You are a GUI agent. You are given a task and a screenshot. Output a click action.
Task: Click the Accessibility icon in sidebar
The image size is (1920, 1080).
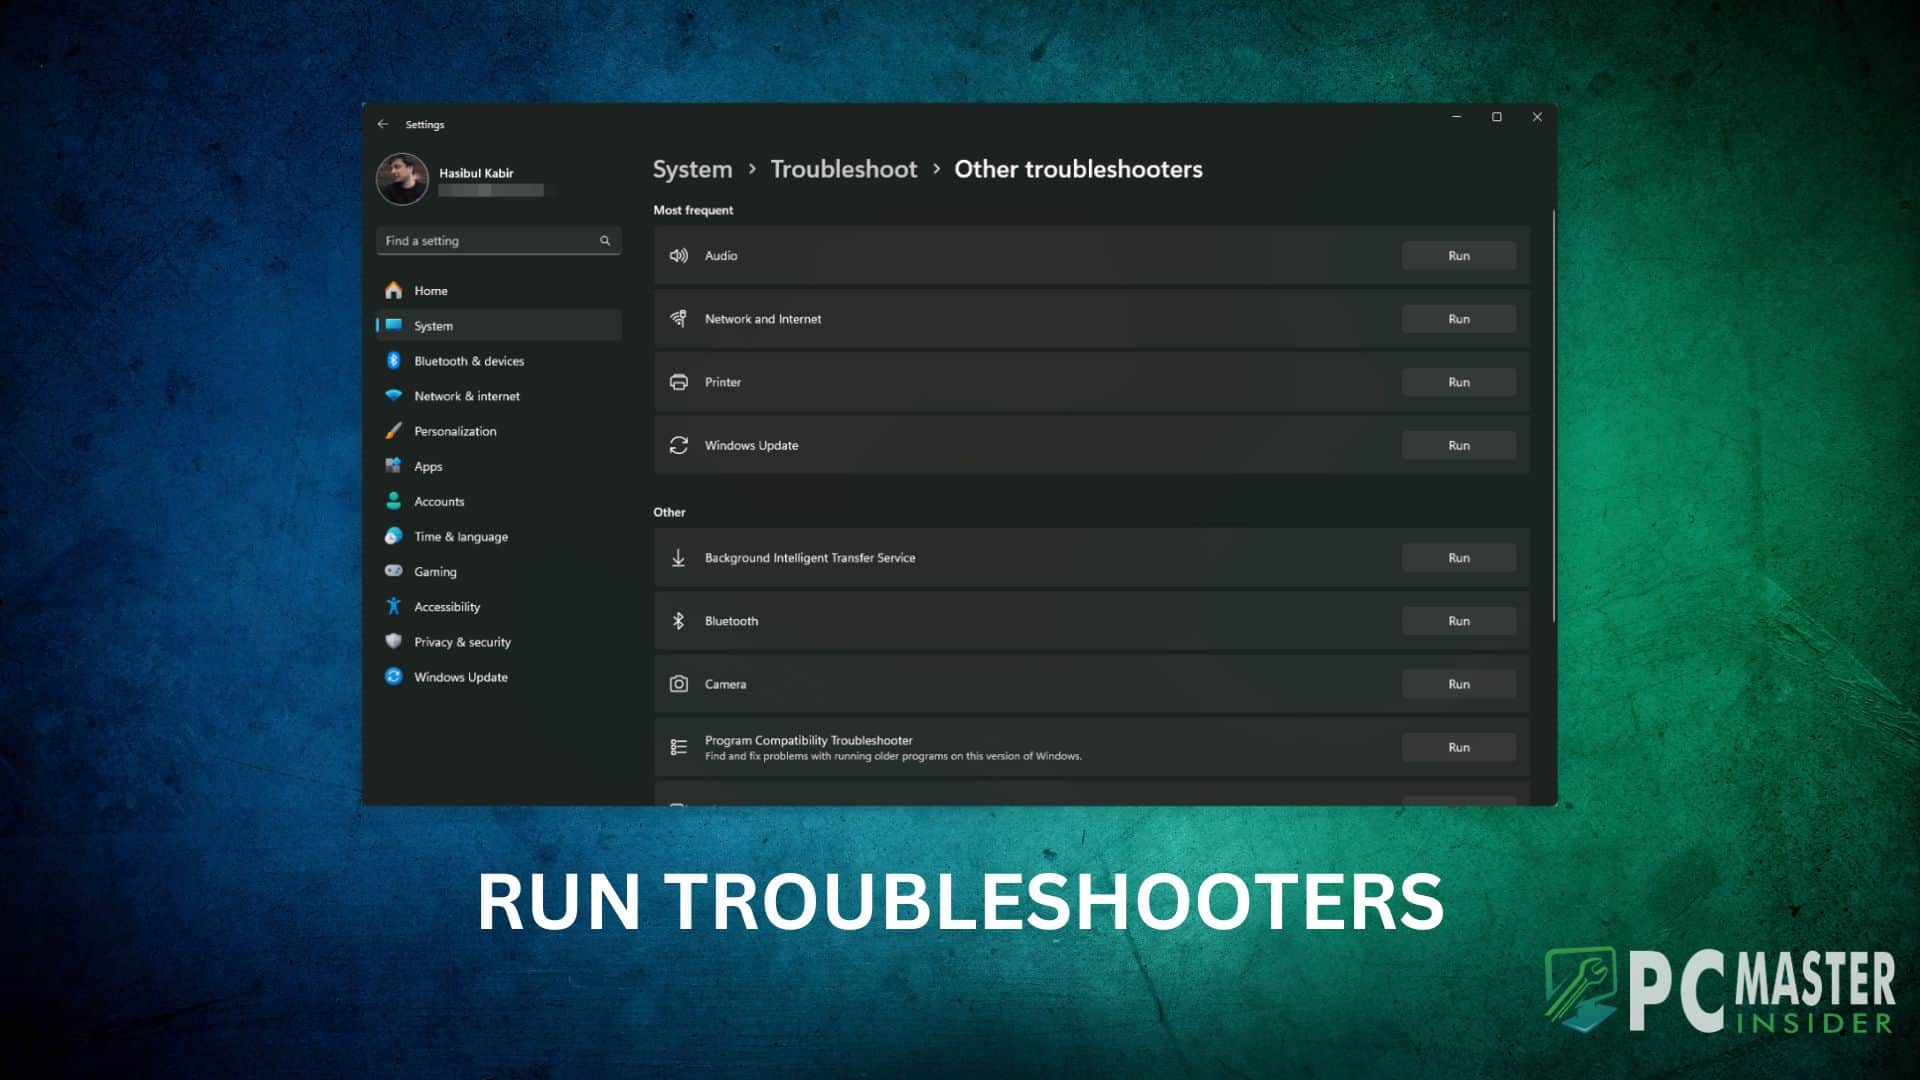click(x=394, y=606)
